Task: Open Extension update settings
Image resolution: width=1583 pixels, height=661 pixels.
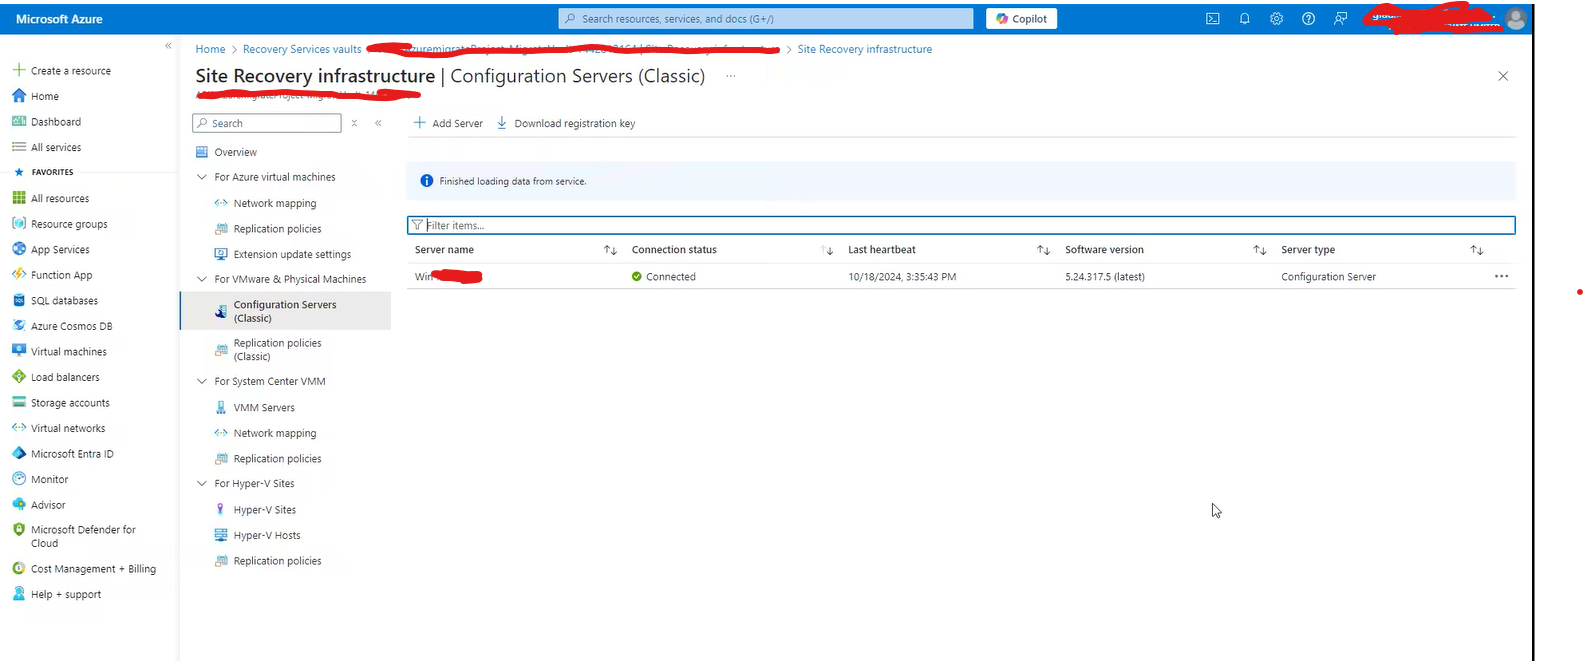Action: click(x=283, y=254)
